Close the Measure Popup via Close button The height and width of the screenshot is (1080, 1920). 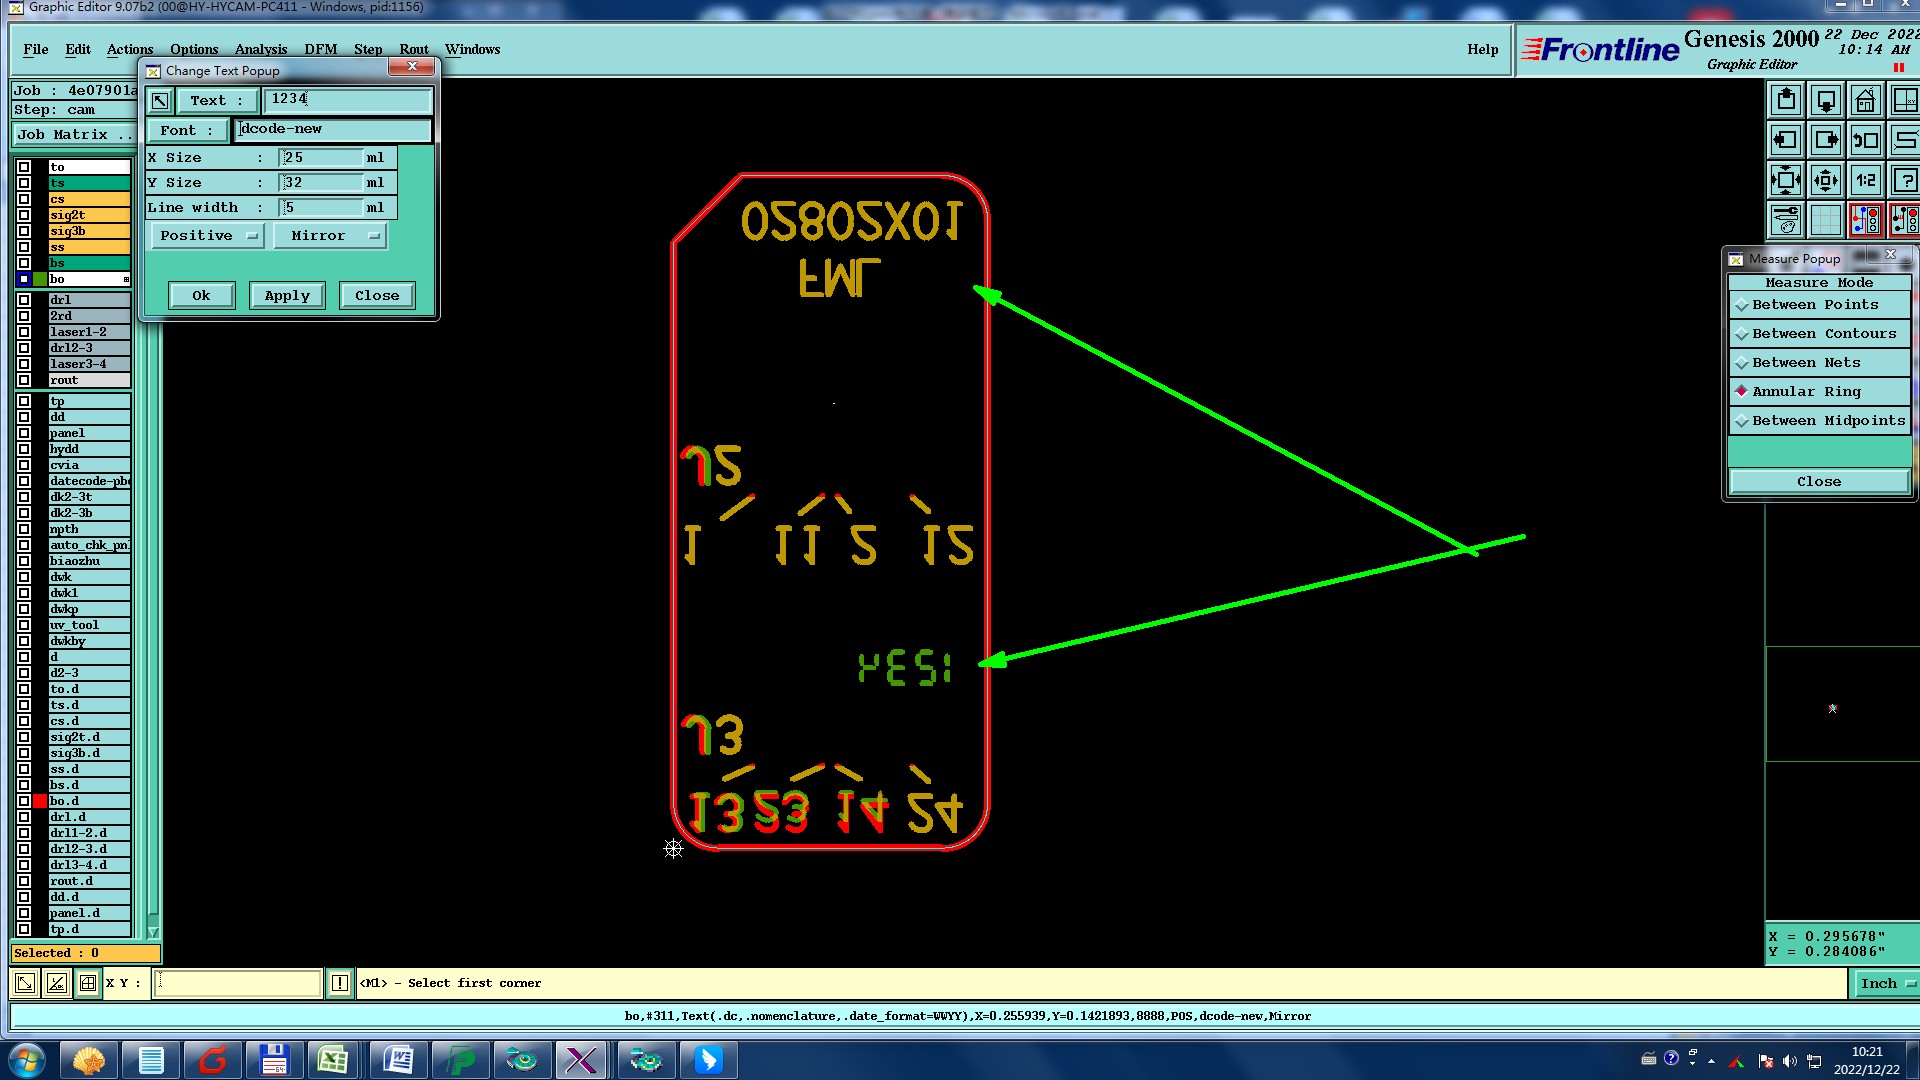[1818, 482]
